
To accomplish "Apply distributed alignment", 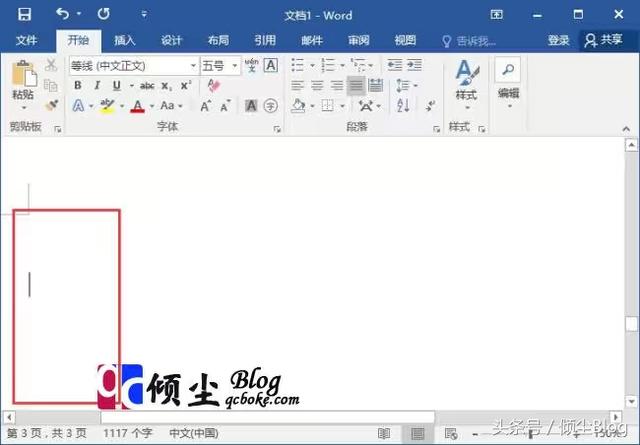I will (376, 85).
